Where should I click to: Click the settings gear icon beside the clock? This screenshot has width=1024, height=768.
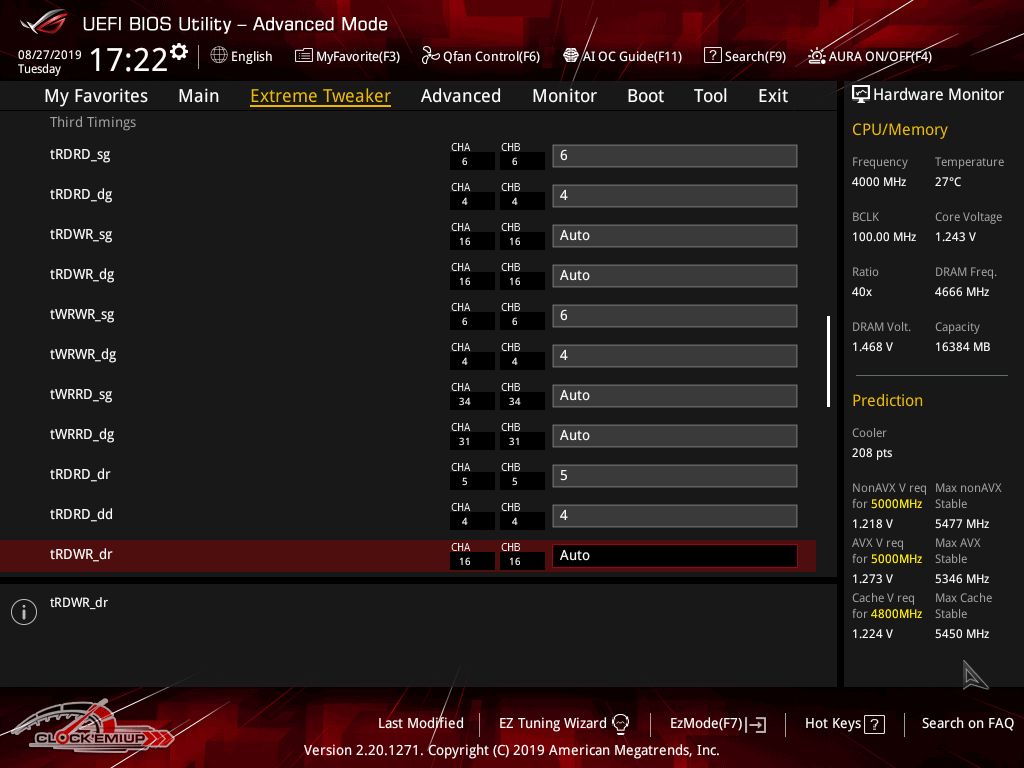(179, 51)
